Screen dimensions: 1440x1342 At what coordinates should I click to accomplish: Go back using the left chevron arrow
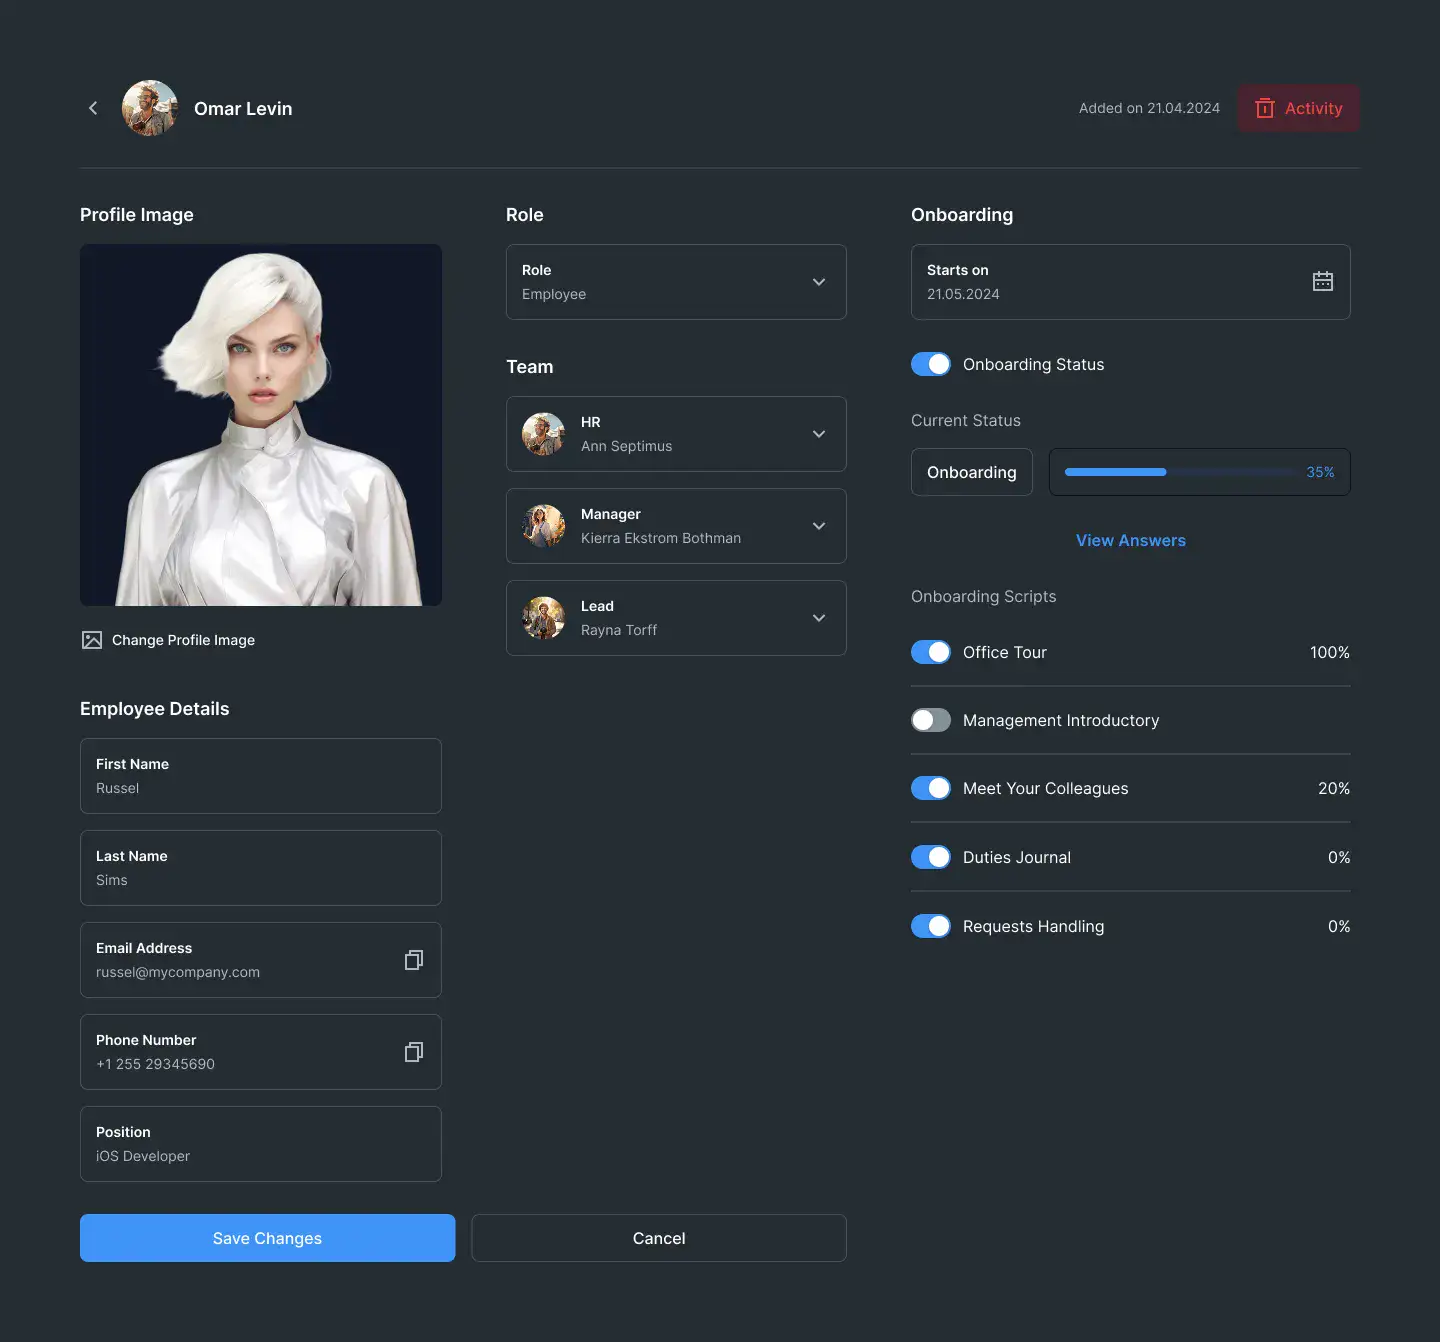point(93,108)
